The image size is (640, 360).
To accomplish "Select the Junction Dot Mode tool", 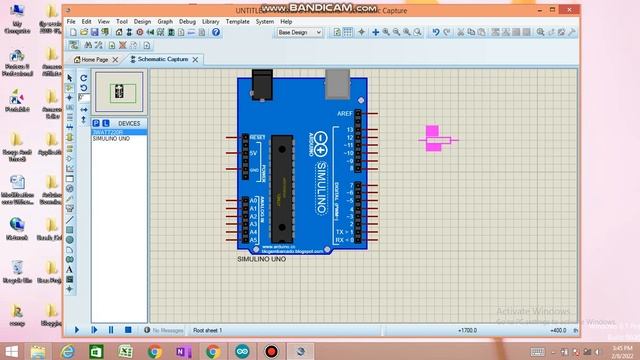I will click(70, 98).
